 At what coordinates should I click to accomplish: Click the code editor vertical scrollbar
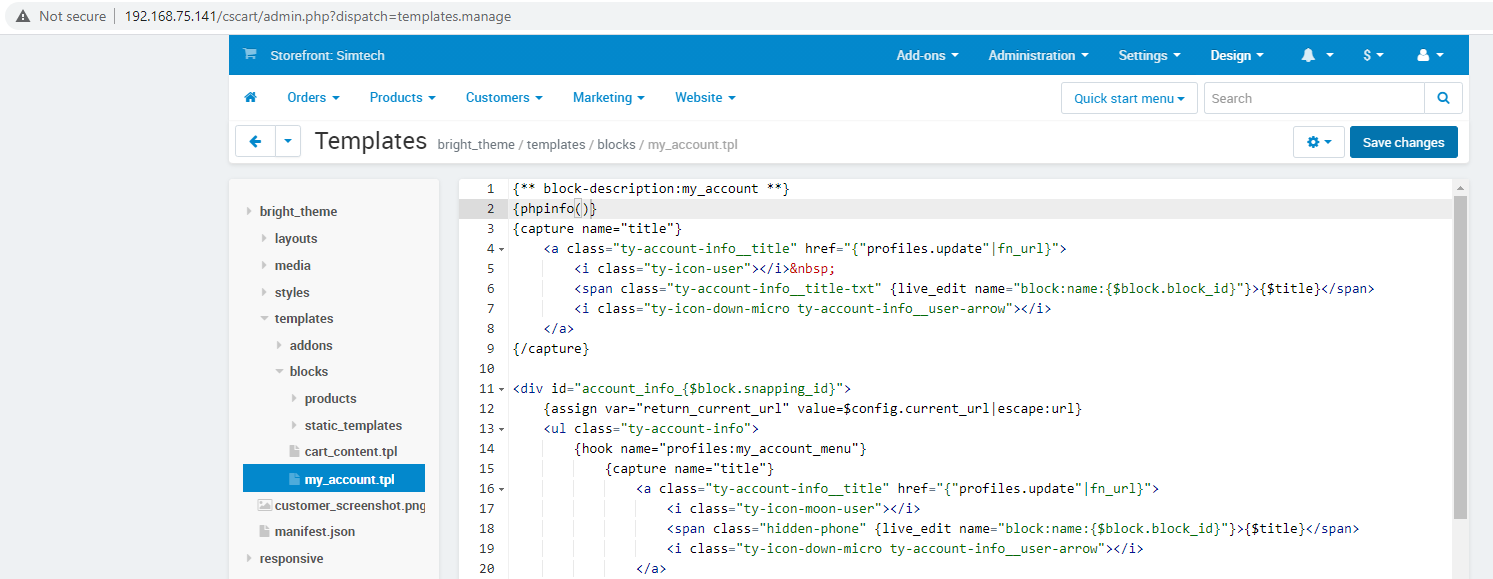point(1460,357)
